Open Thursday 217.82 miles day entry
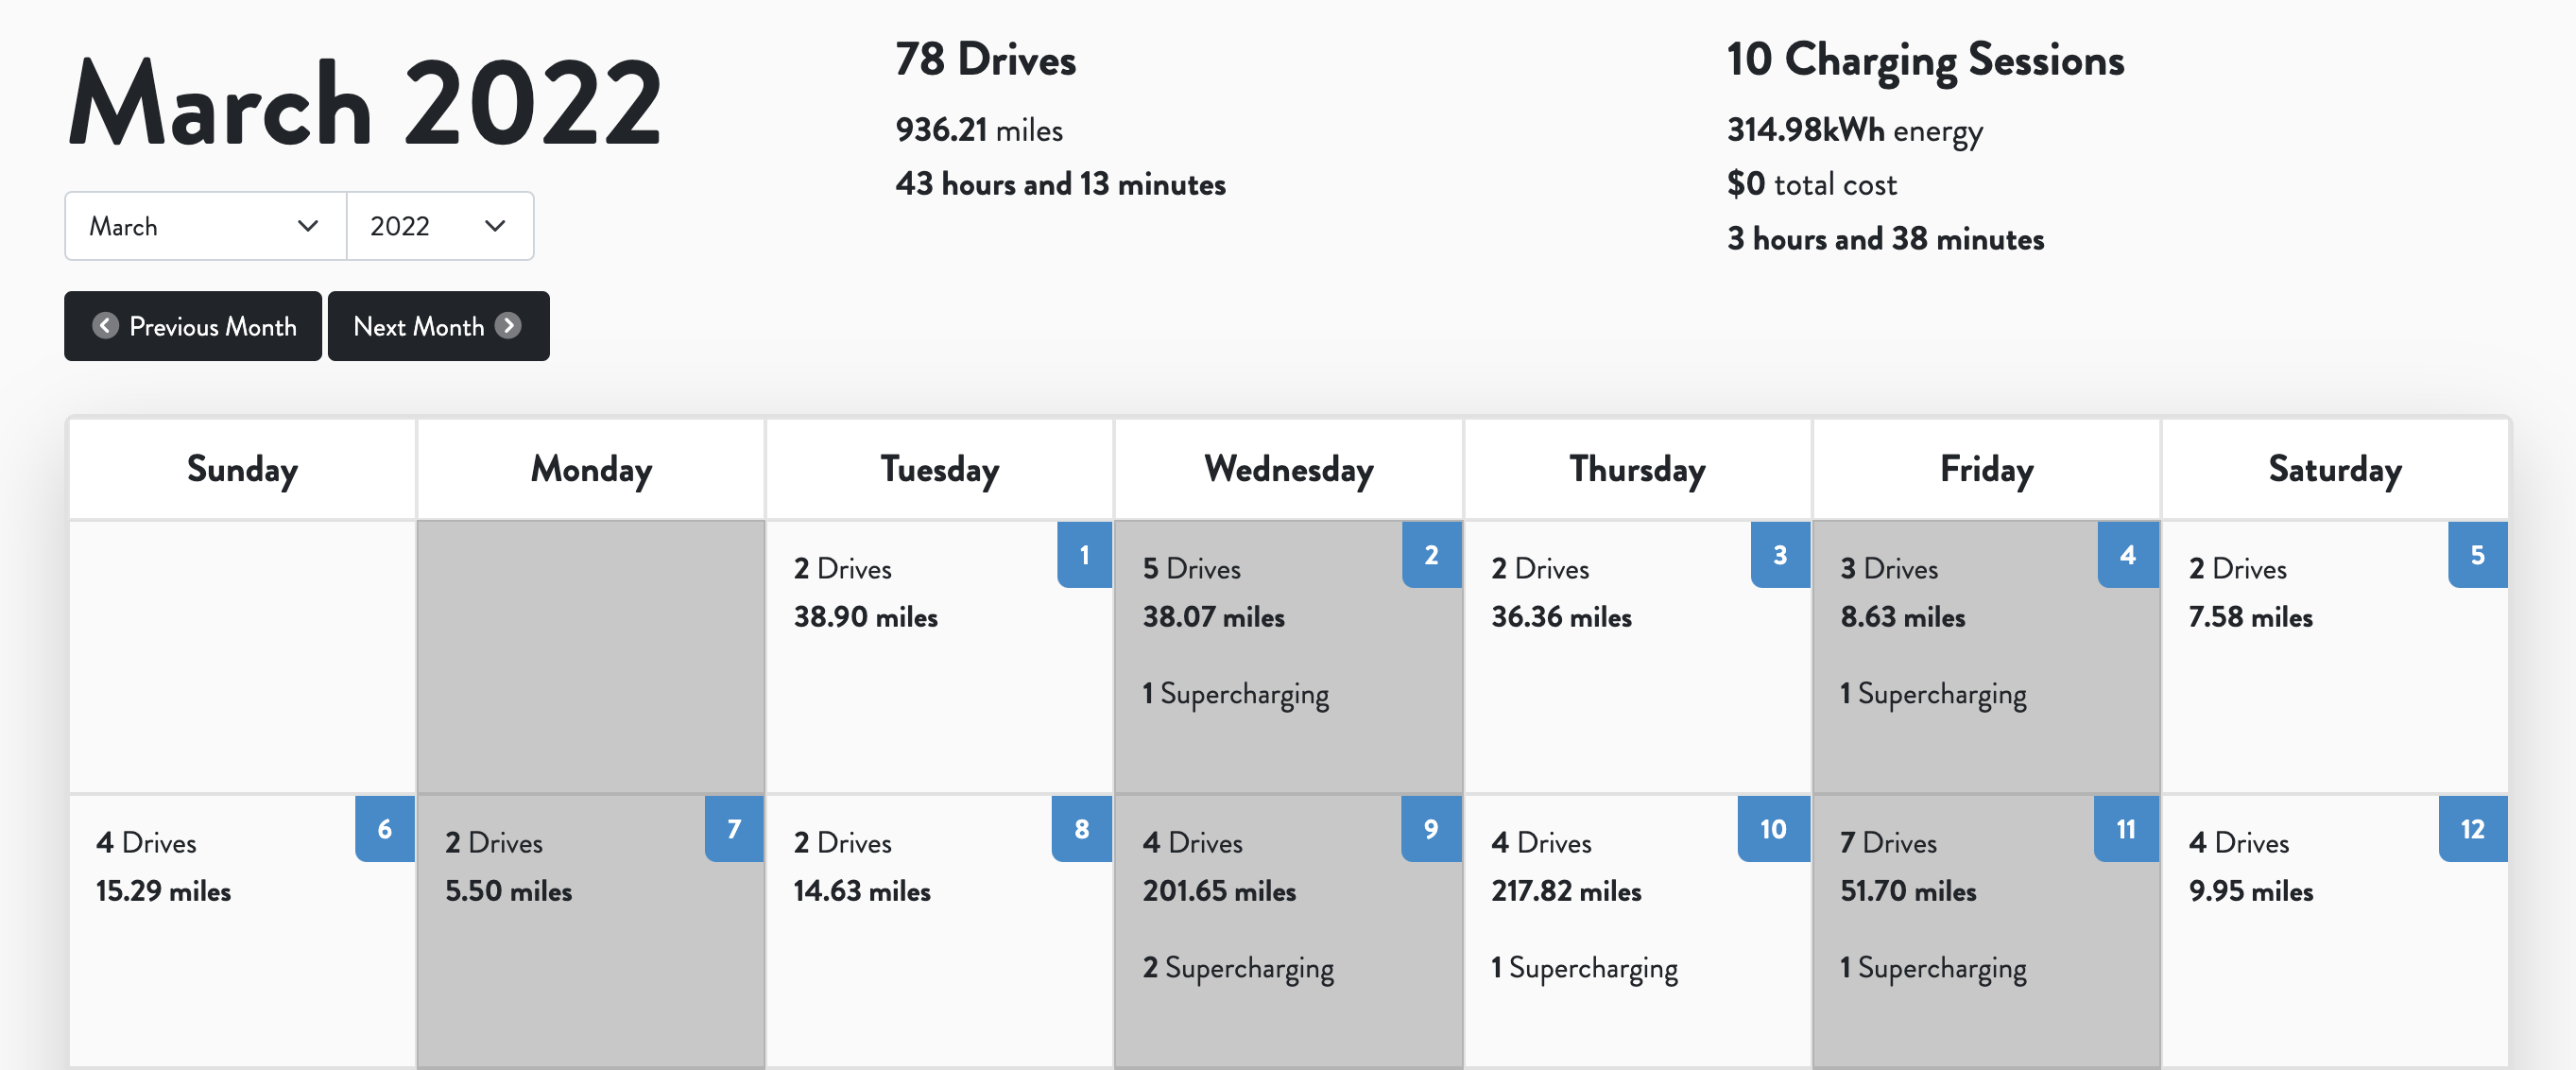Image resolution: width=2576 pixels, height=1070 pixels. pyautogui.click(x=1638, y=932)
